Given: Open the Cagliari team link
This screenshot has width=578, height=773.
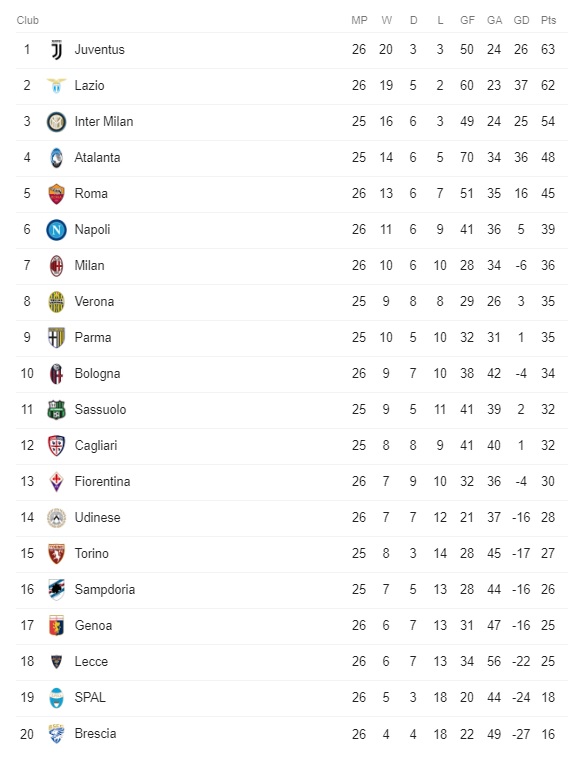Looking at the screenshot, I should point(96,446).
